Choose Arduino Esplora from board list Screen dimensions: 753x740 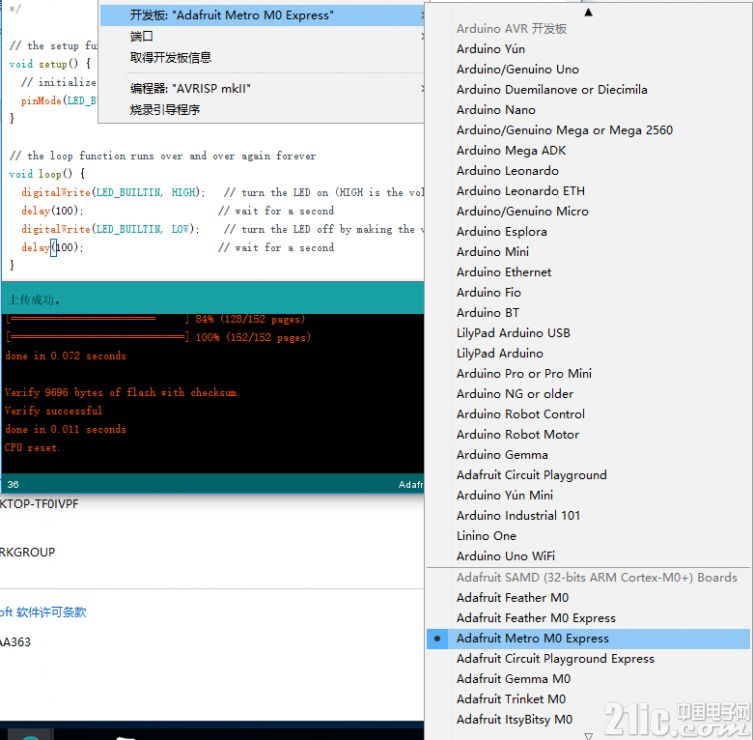click(588, 231)
